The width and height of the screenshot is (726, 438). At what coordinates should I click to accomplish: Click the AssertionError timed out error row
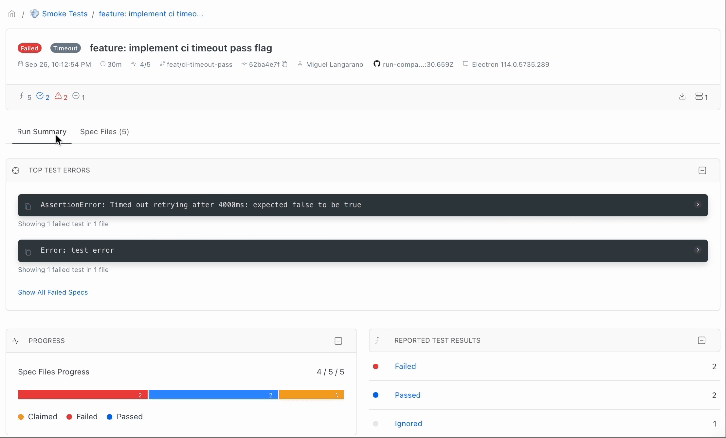(x=363, y=205)
